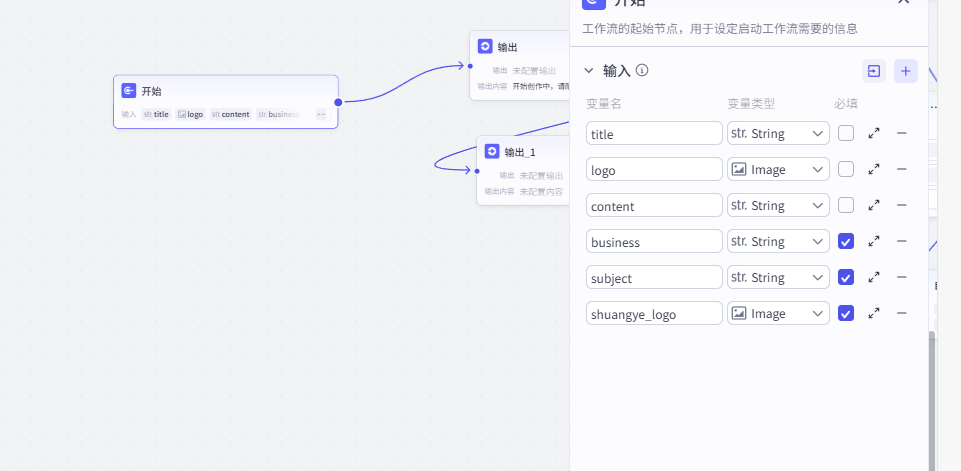Change the business variable type dropdown
This screenshot has height=471, width=961.
pyautogui.click(x=778, y=241)
